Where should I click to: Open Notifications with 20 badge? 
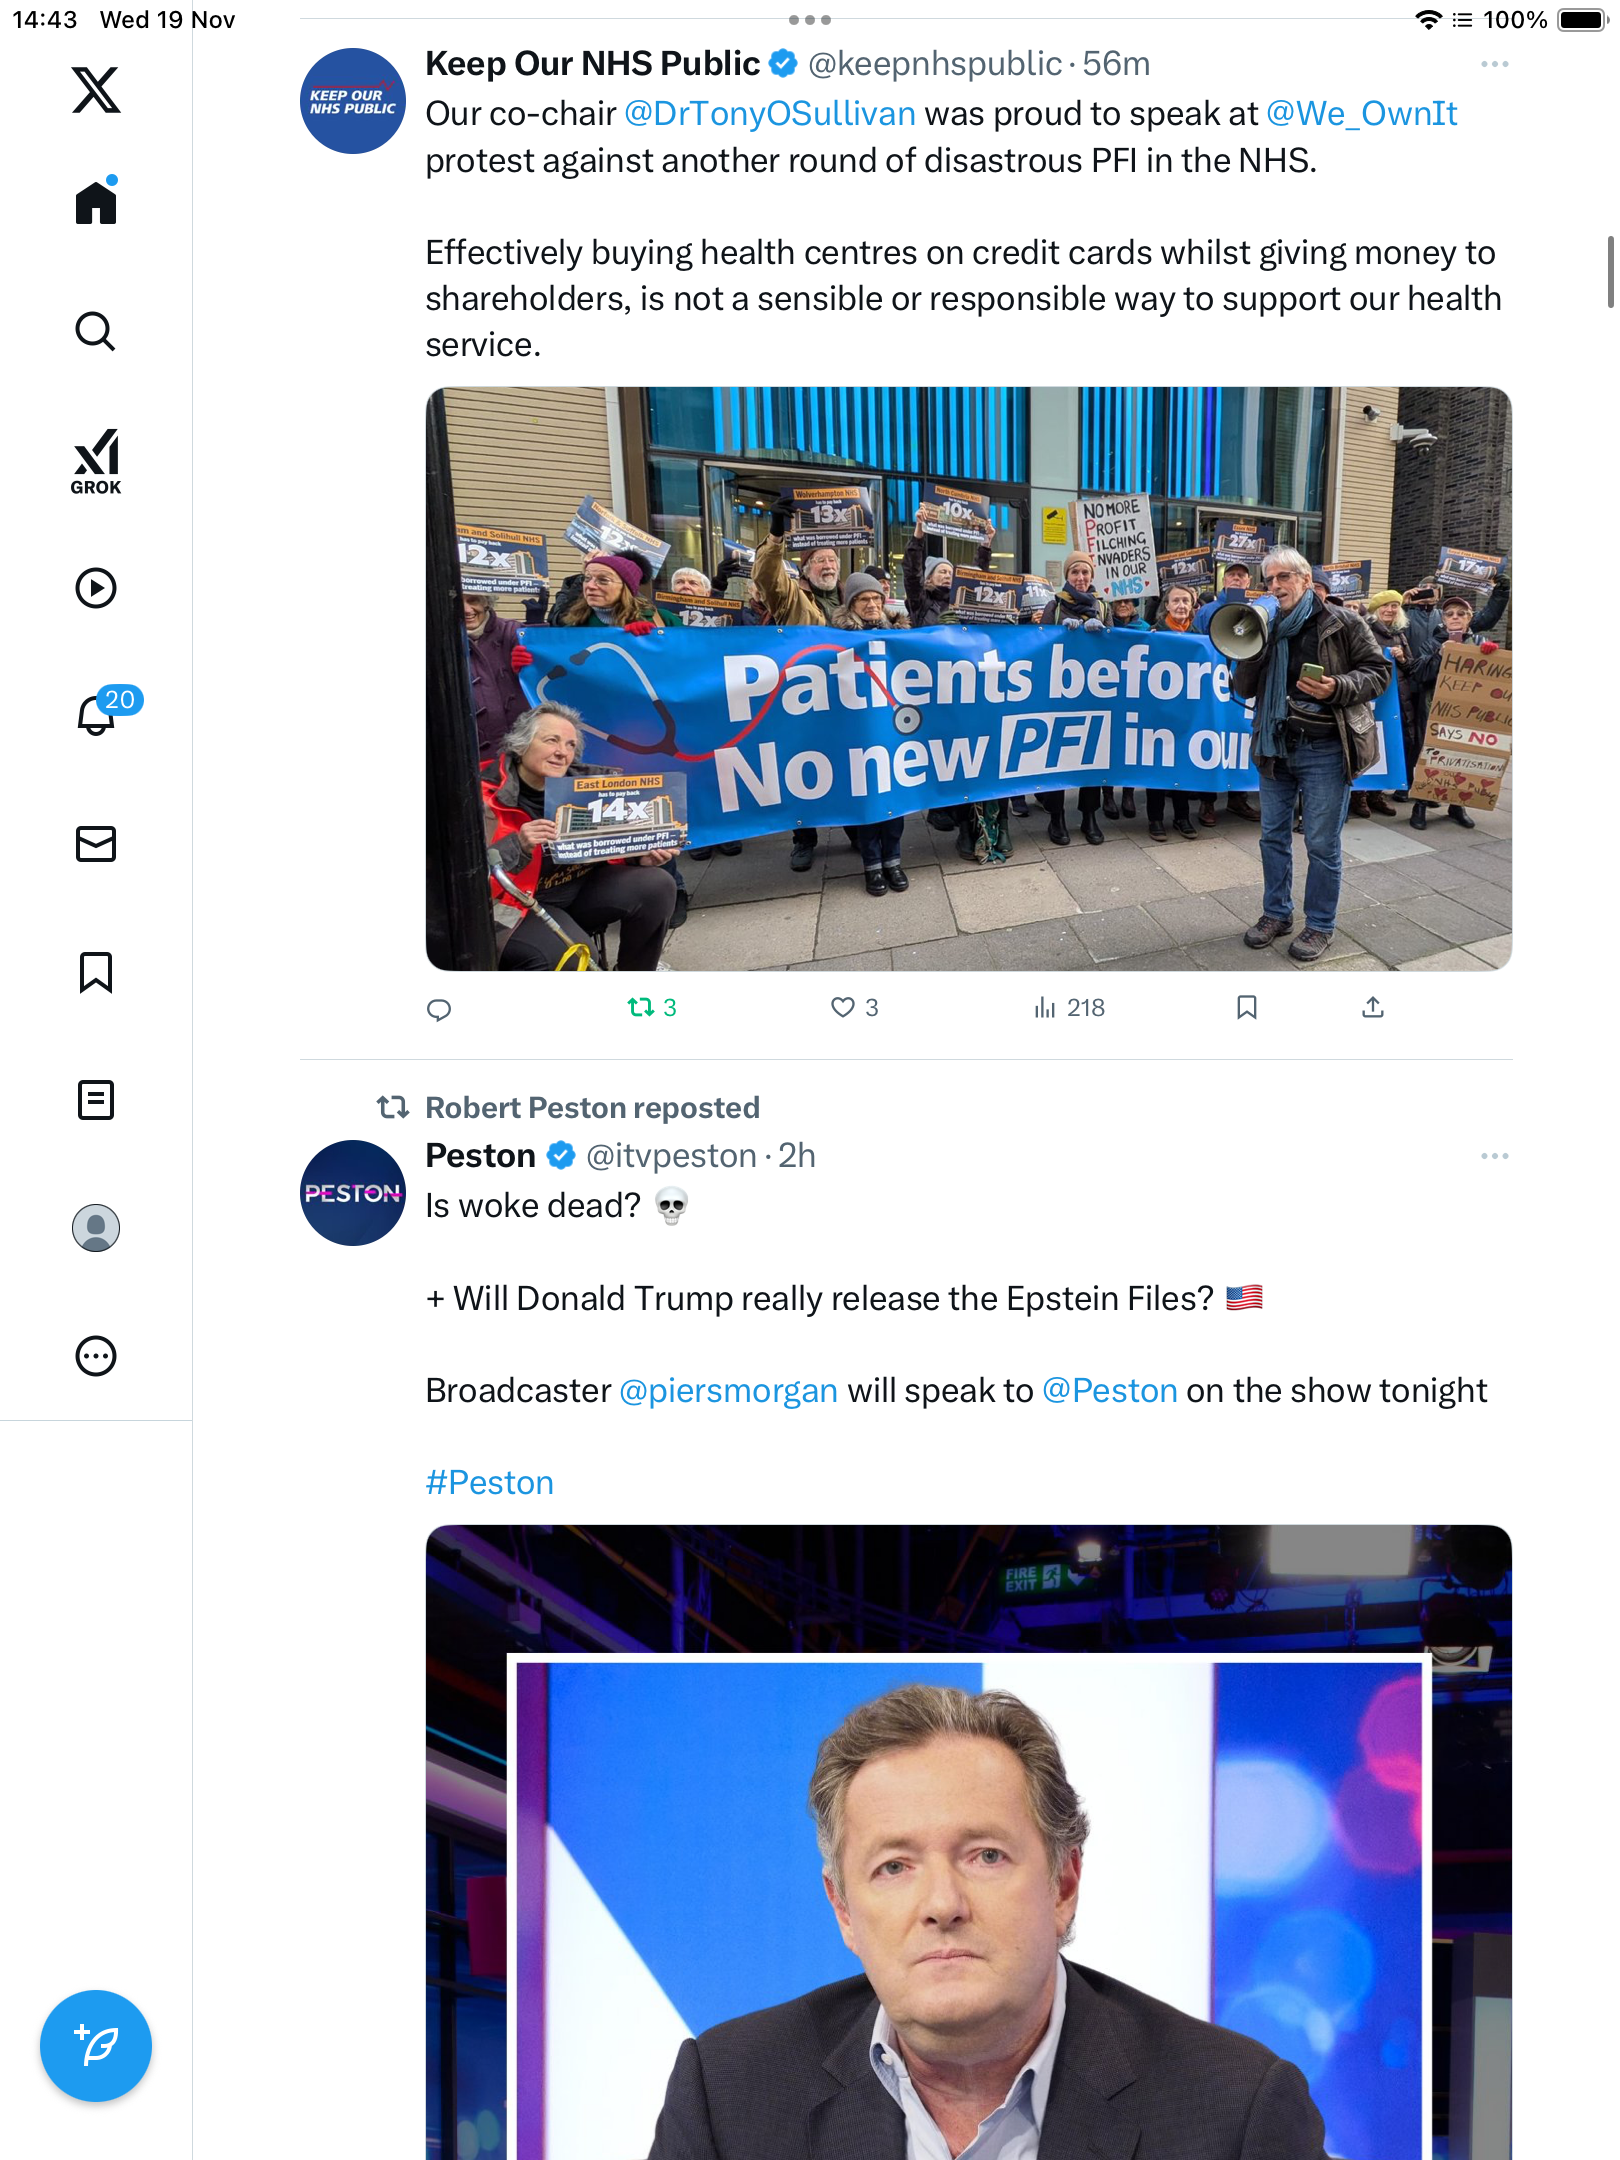[x=98, y=714]
